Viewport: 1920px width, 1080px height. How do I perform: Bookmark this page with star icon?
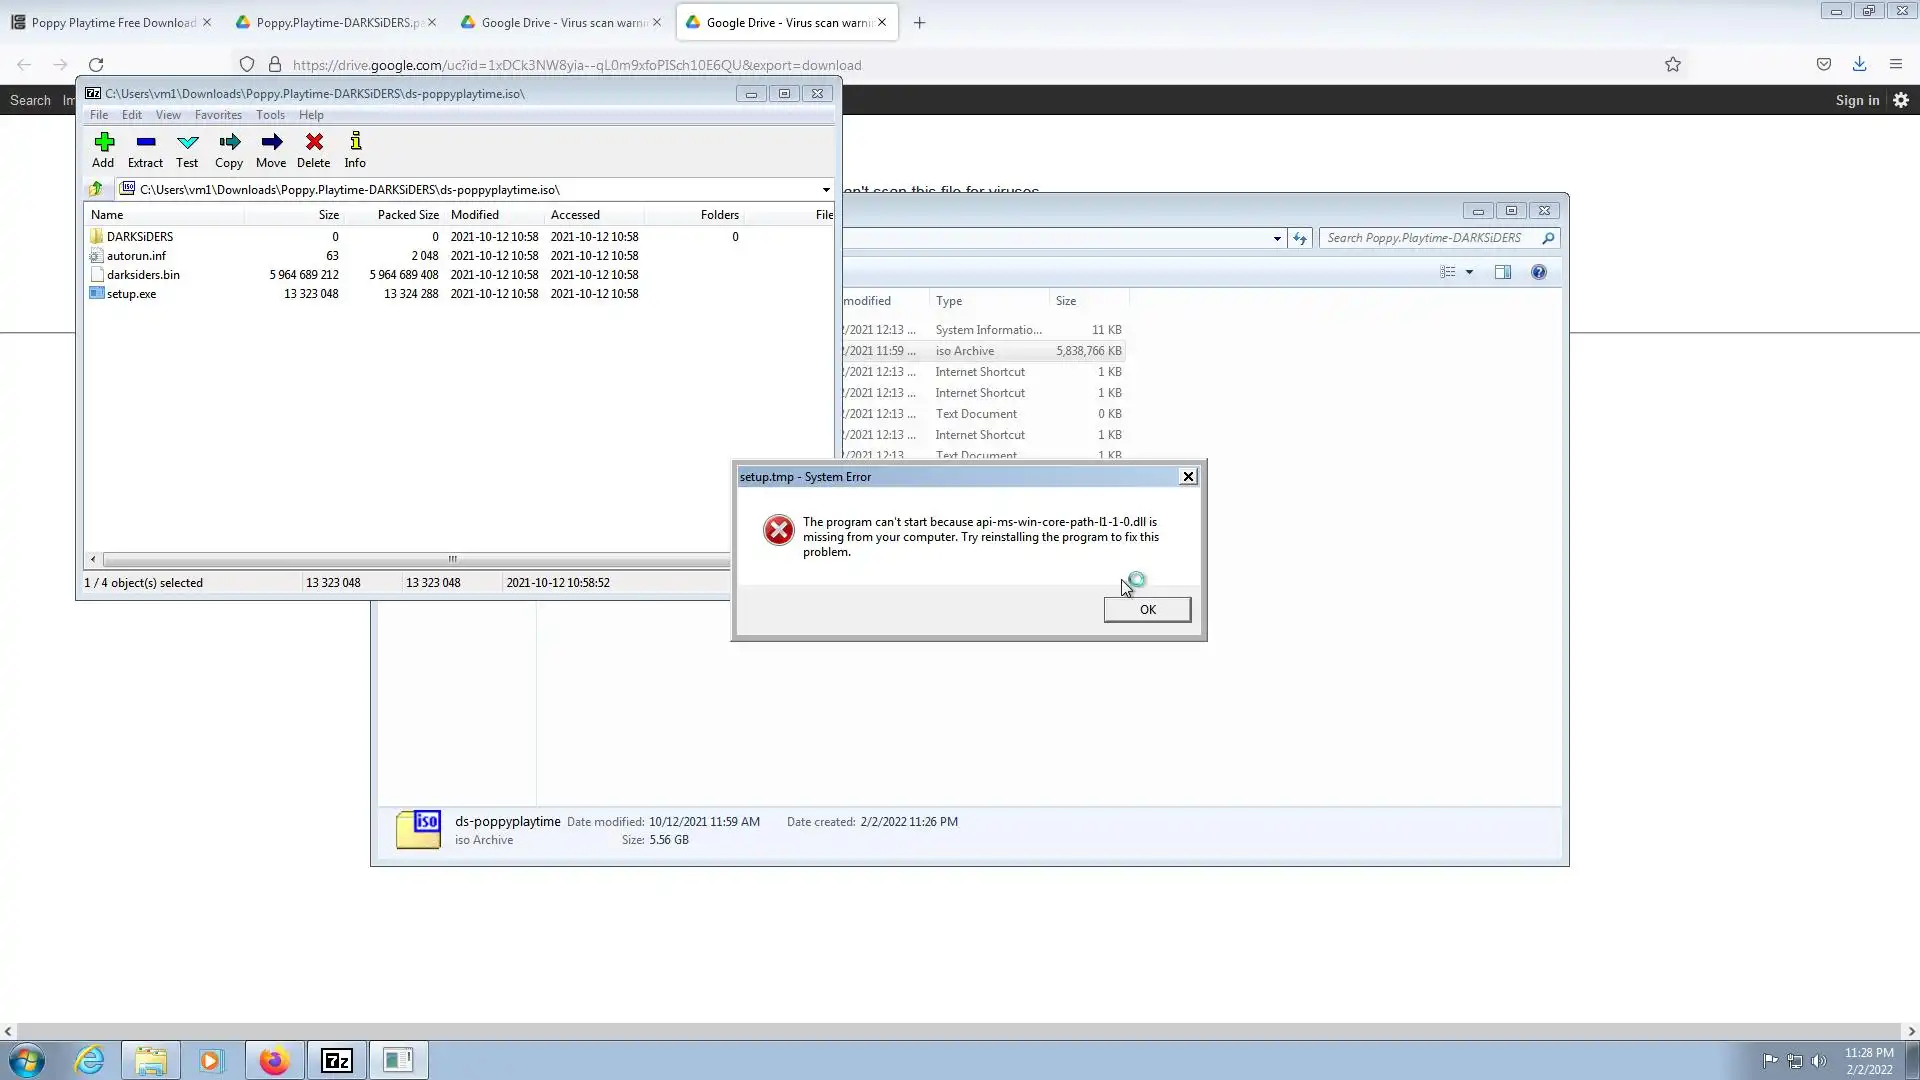coord(1673,65)
